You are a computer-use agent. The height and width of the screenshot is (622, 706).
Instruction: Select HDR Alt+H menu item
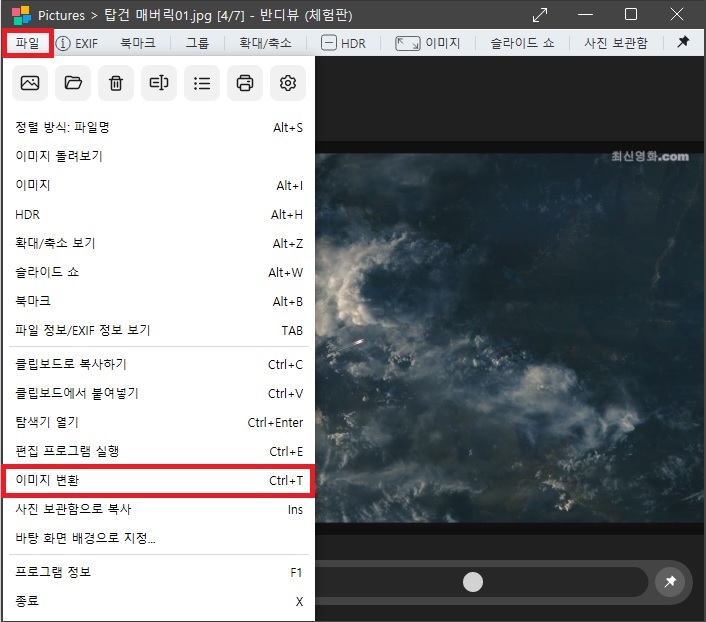[x=158, y=214]
